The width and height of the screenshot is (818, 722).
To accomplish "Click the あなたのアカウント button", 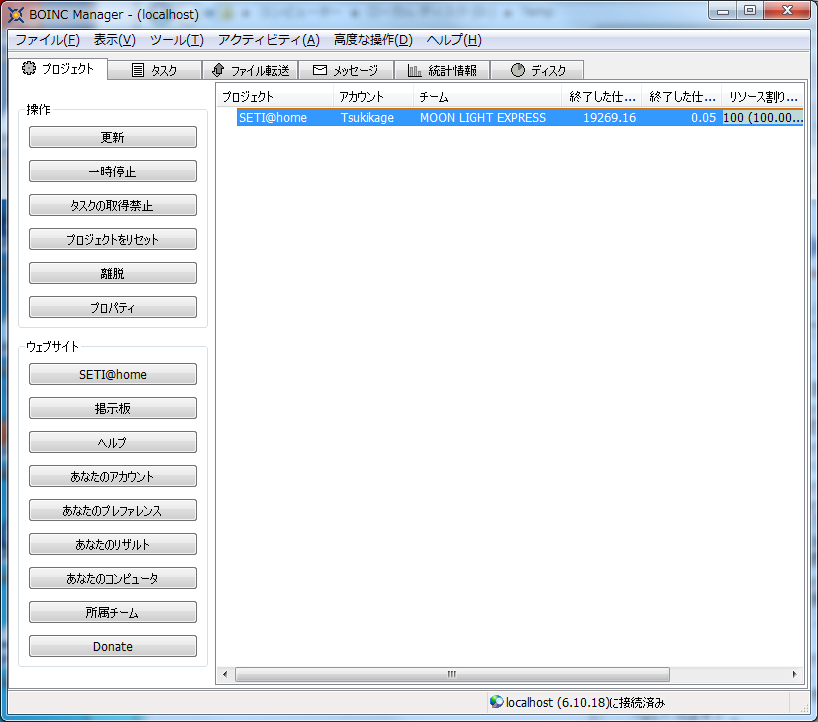I will pyautogui.click(x=113, y=476).
